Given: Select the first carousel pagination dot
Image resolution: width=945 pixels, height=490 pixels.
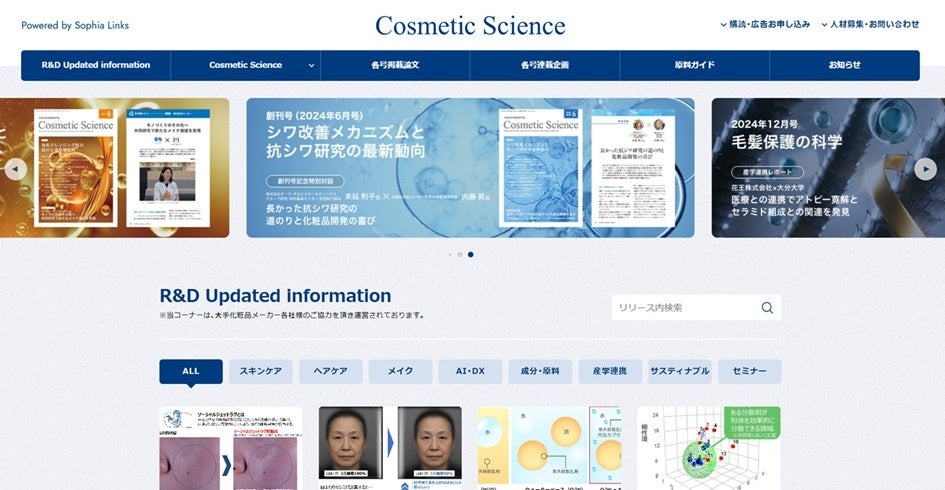Looking at the screenshot, I should click(450, 254).
